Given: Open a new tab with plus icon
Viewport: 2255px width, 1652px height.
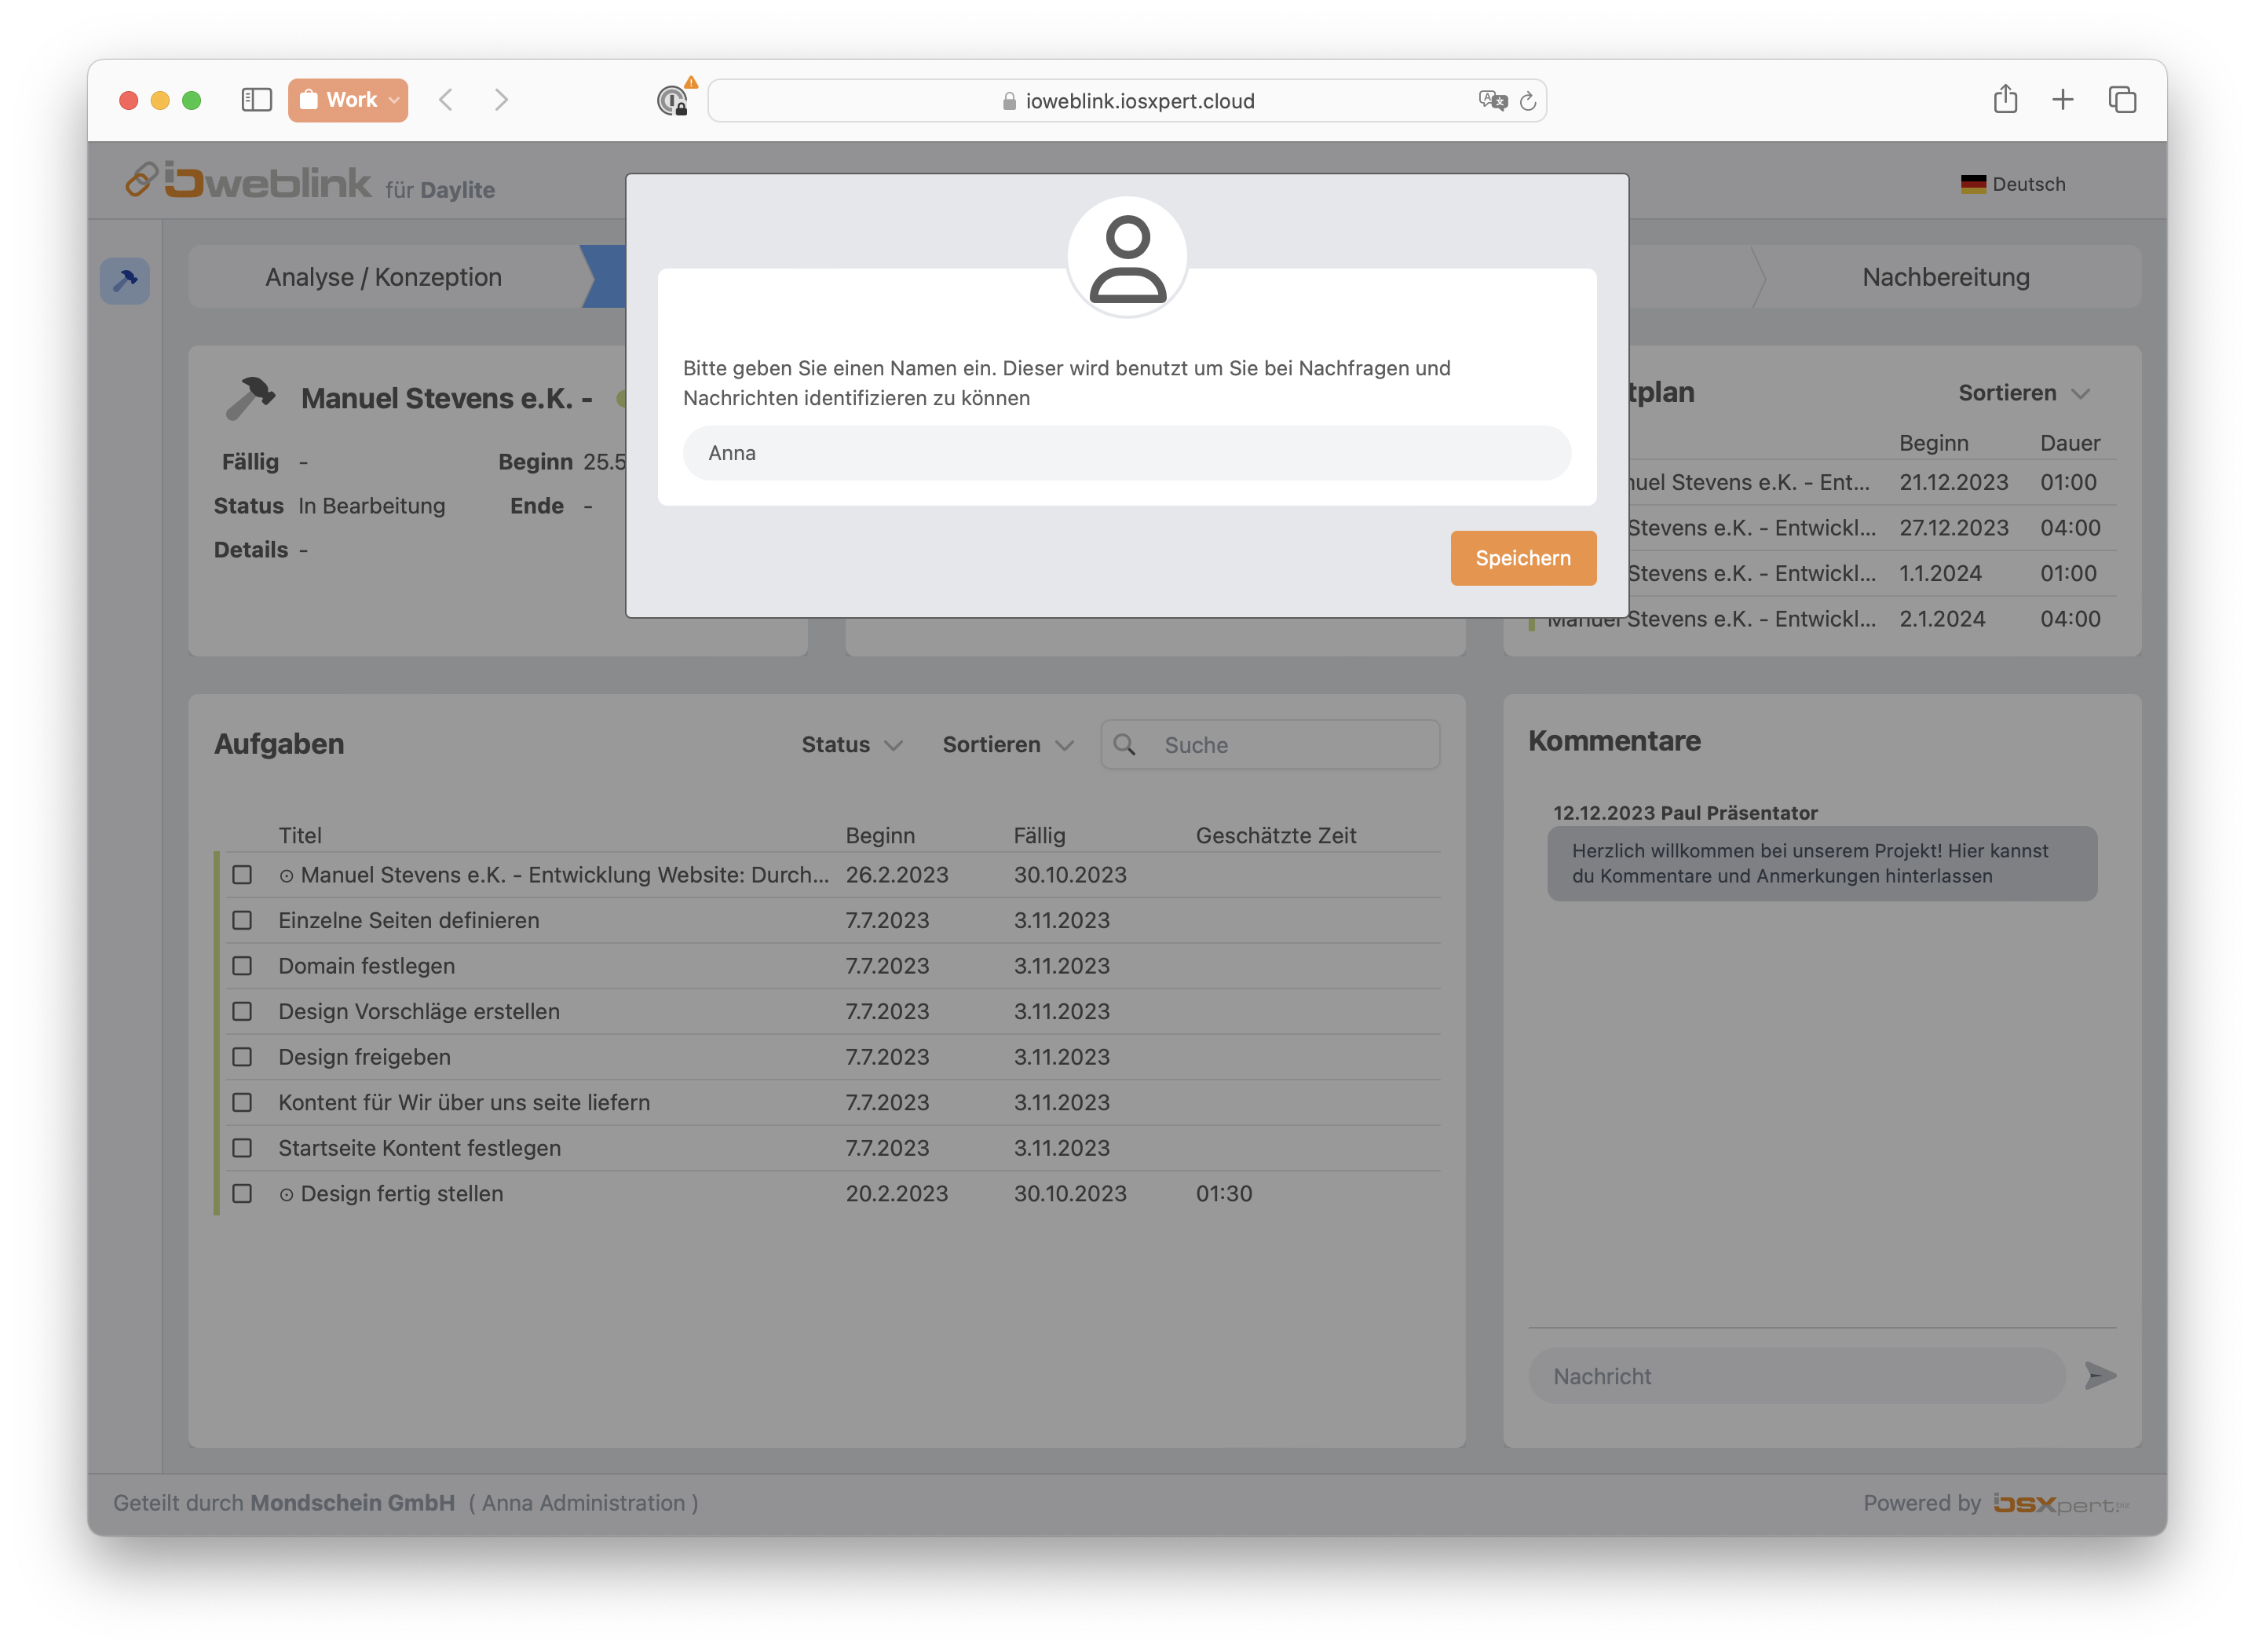Looking at the screenshot, I should 2063,100.
